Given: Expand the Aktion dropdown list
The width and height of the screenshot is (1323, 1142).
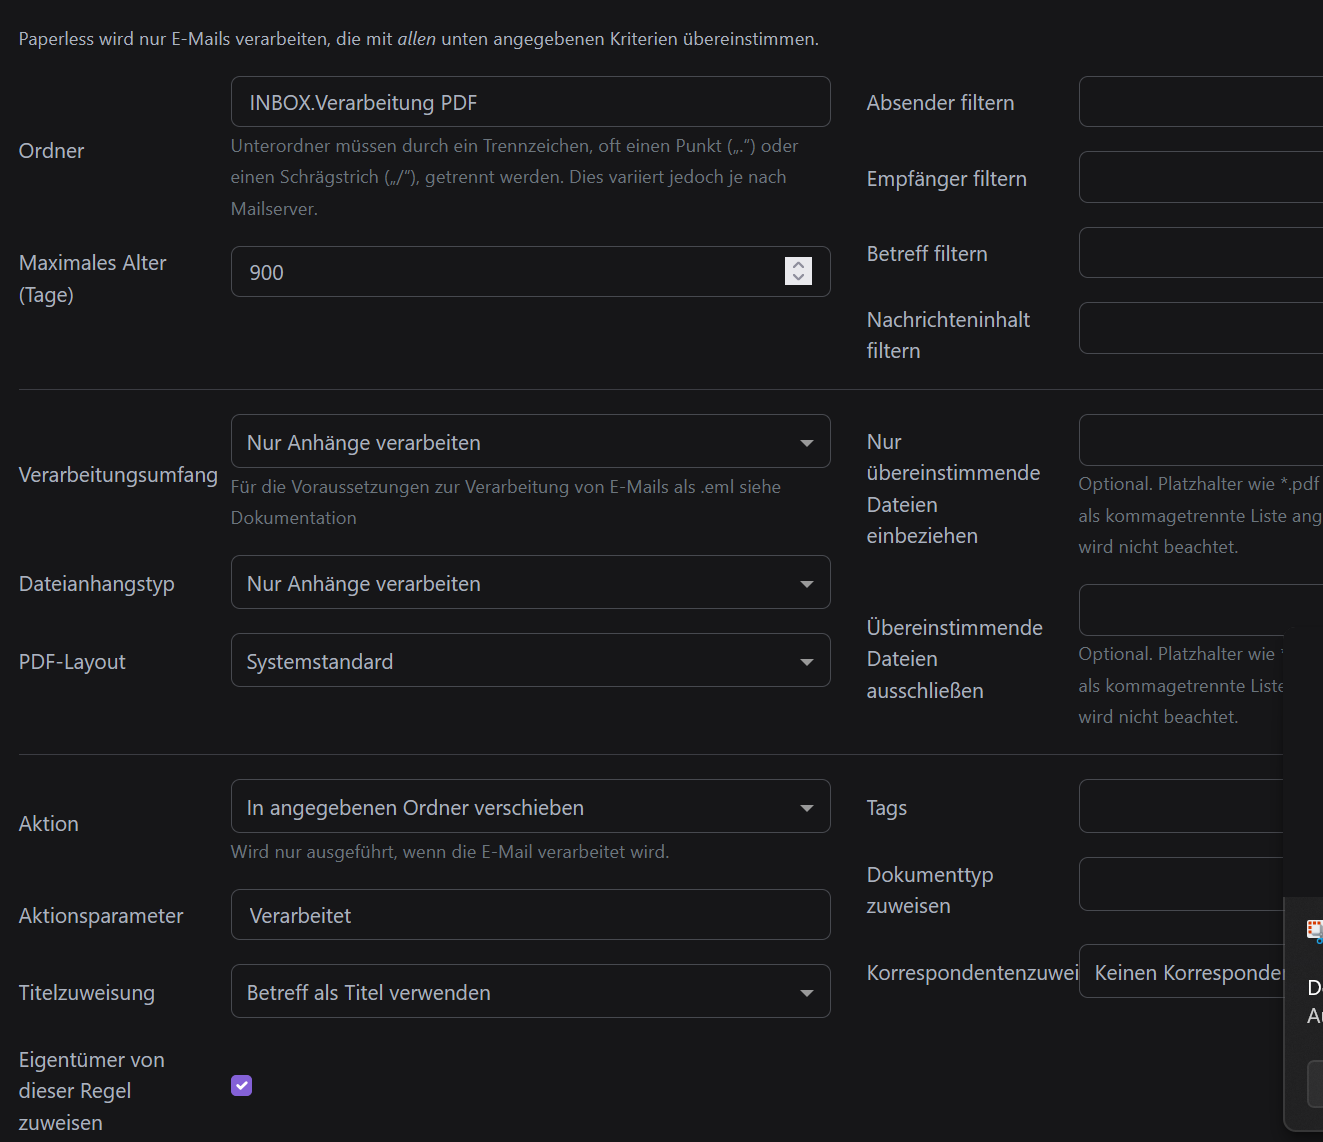Looking at the screenshot, I should [530, 807].
